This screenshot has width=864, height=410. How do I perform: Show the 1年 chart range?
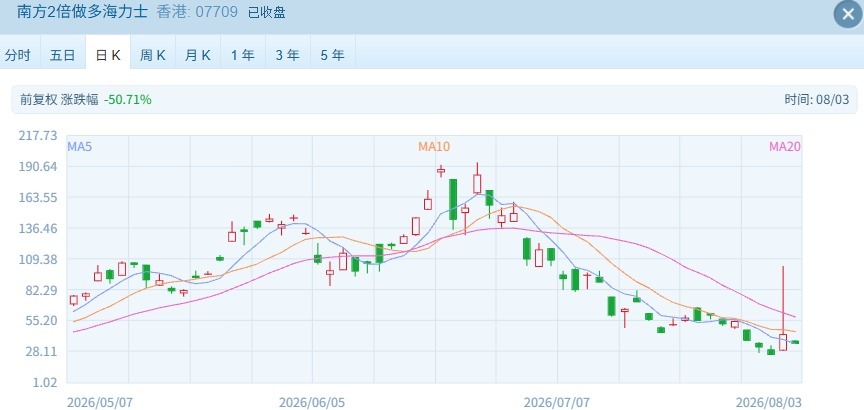[x=242, y=55]
